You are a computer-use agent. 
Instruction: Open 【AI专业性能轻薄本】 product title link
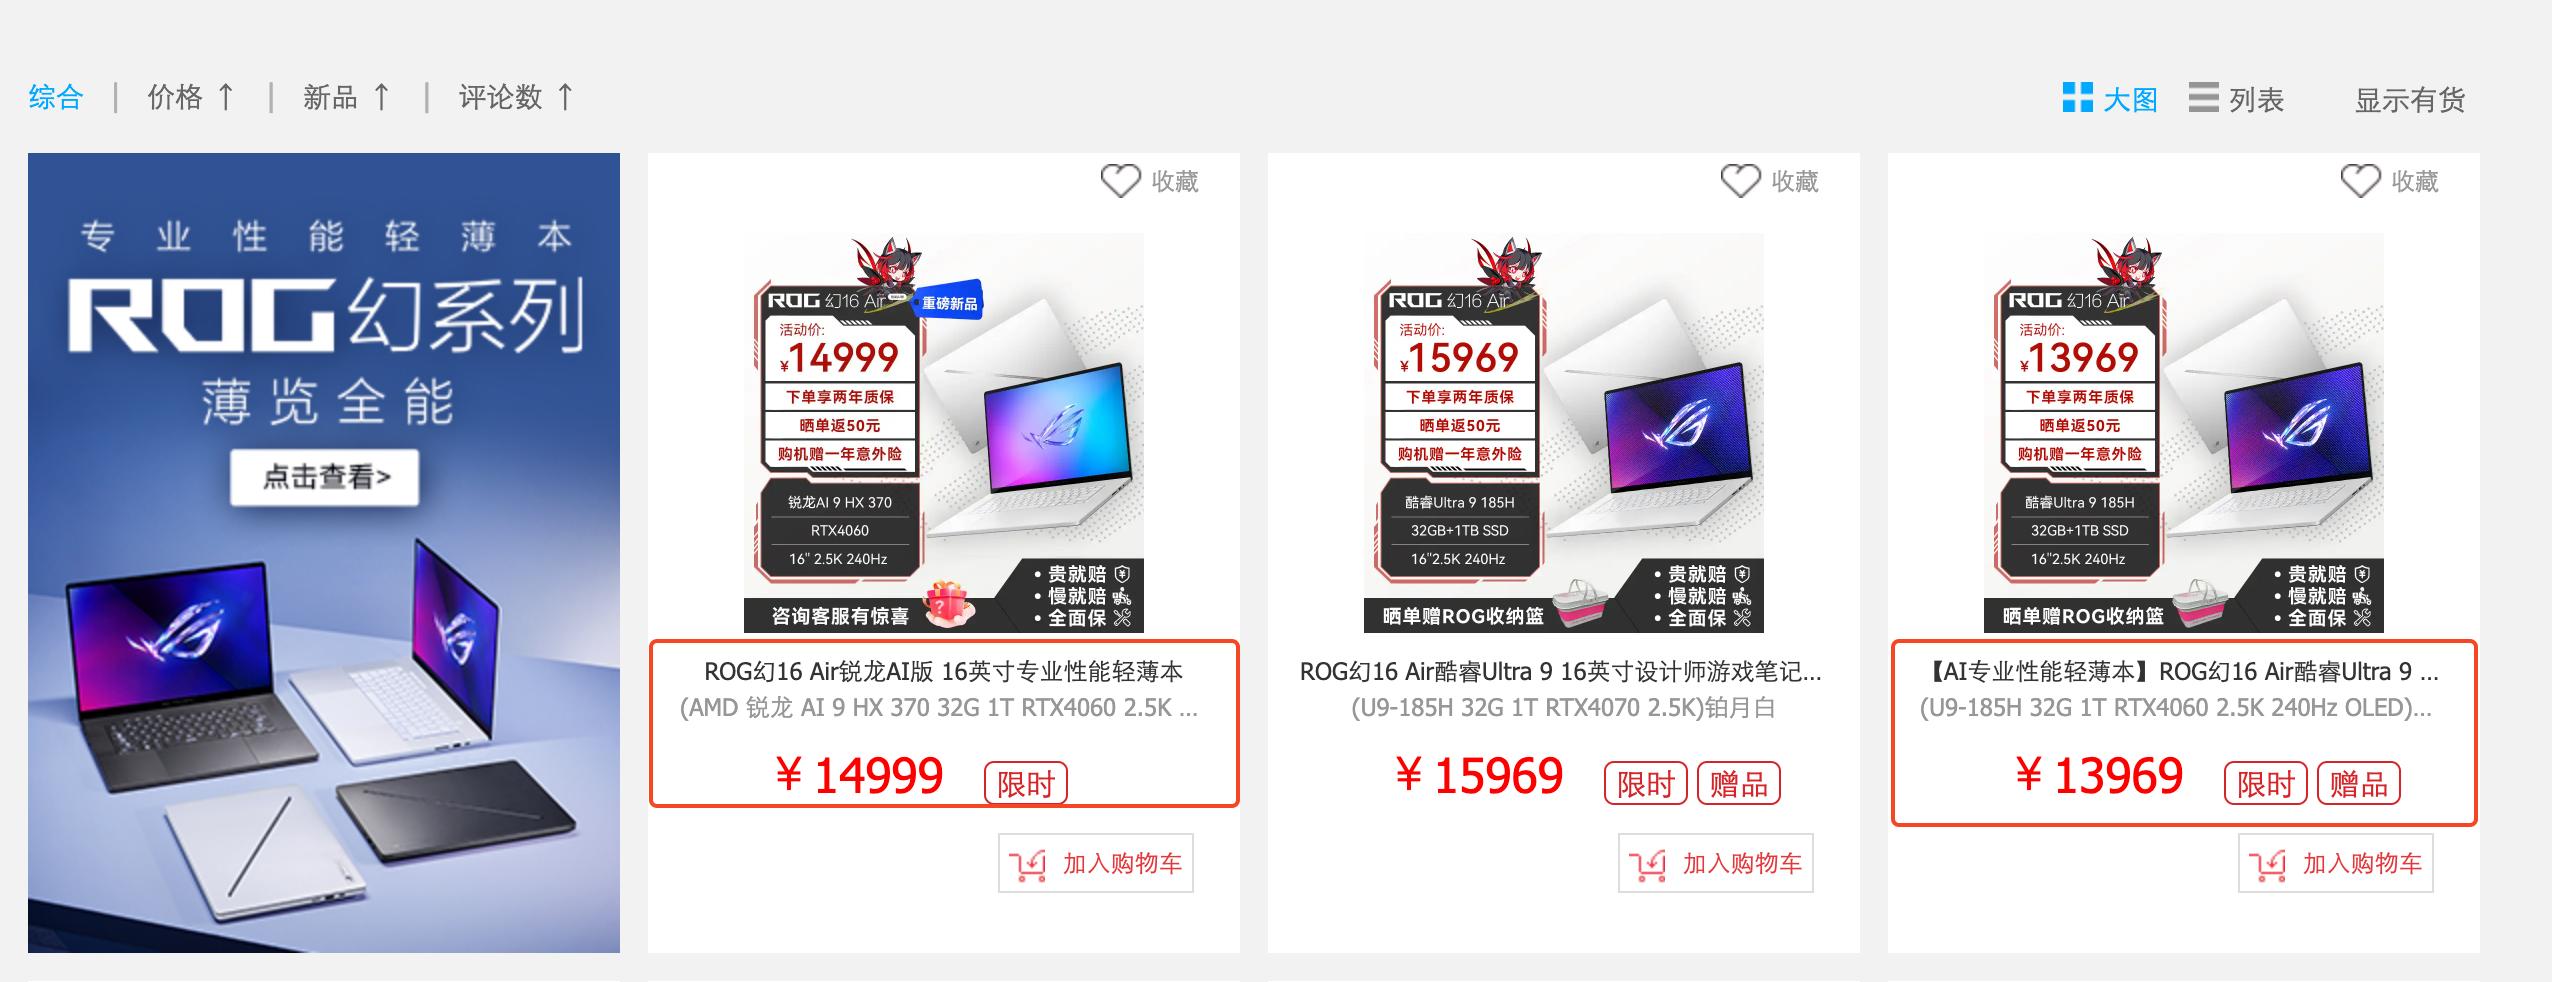pyautogui.click(x=2181, y=671)
